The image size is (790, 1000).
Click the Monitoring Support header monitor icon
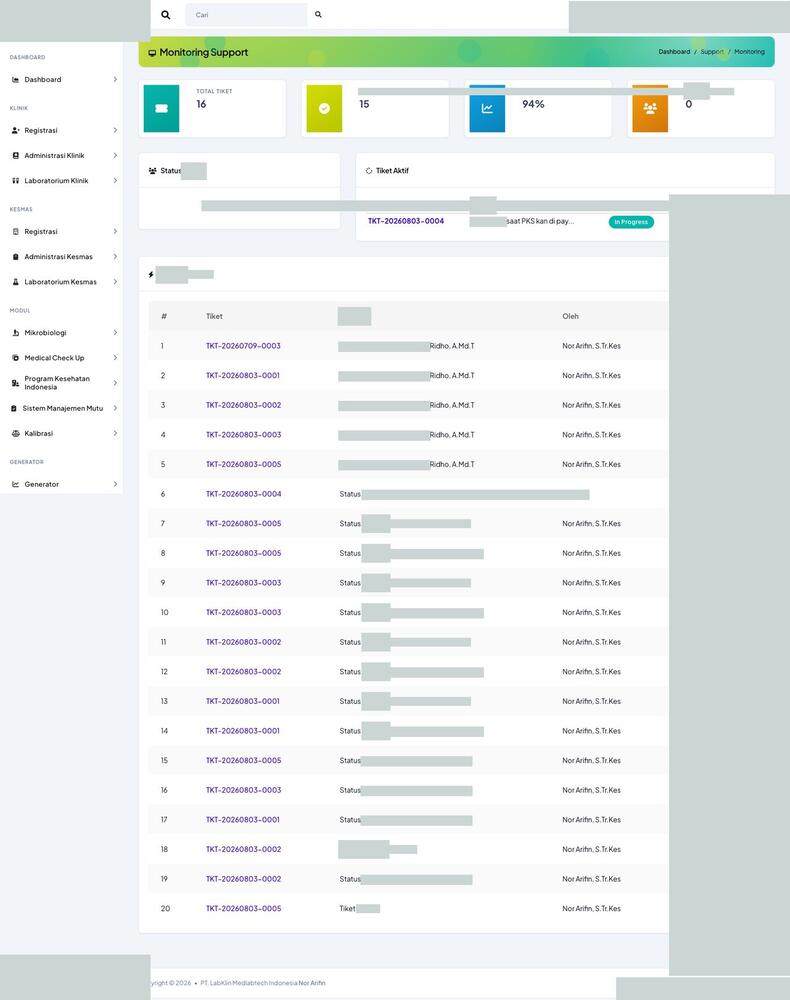152,53
